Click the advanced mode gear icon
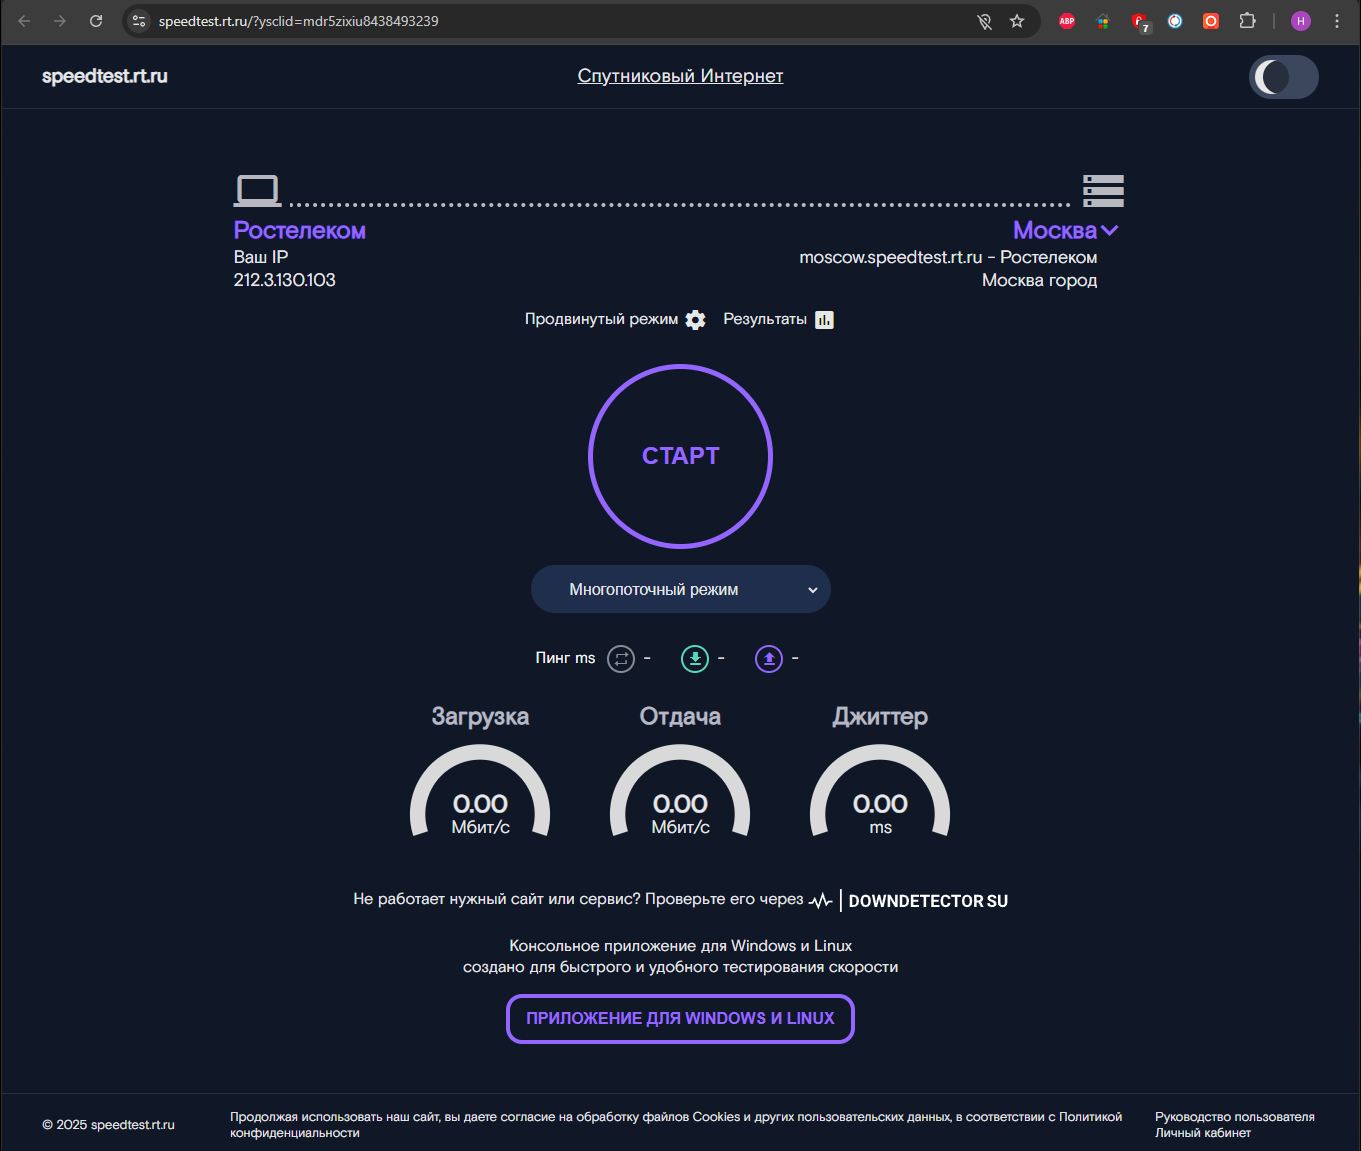 (696, 320)
